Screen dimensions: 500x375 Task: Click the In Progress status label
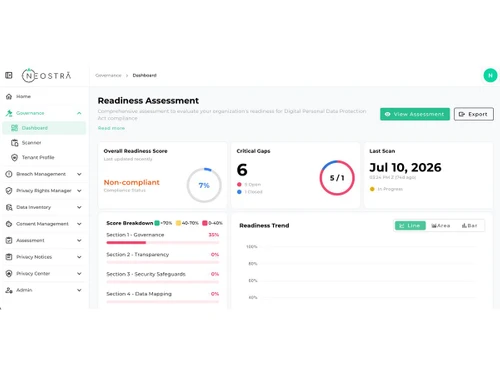pyautogui.click(x=390, y=189)
